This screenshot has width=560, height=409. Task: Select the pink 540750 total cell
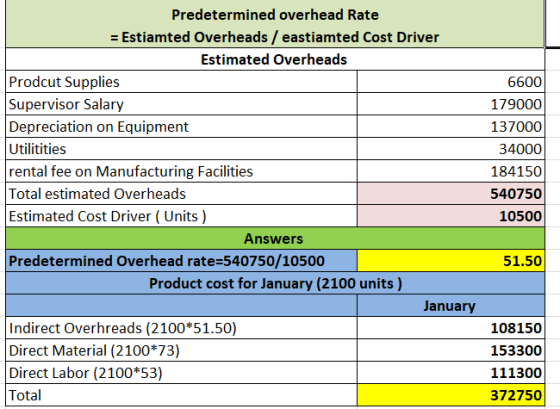(451, 194)
